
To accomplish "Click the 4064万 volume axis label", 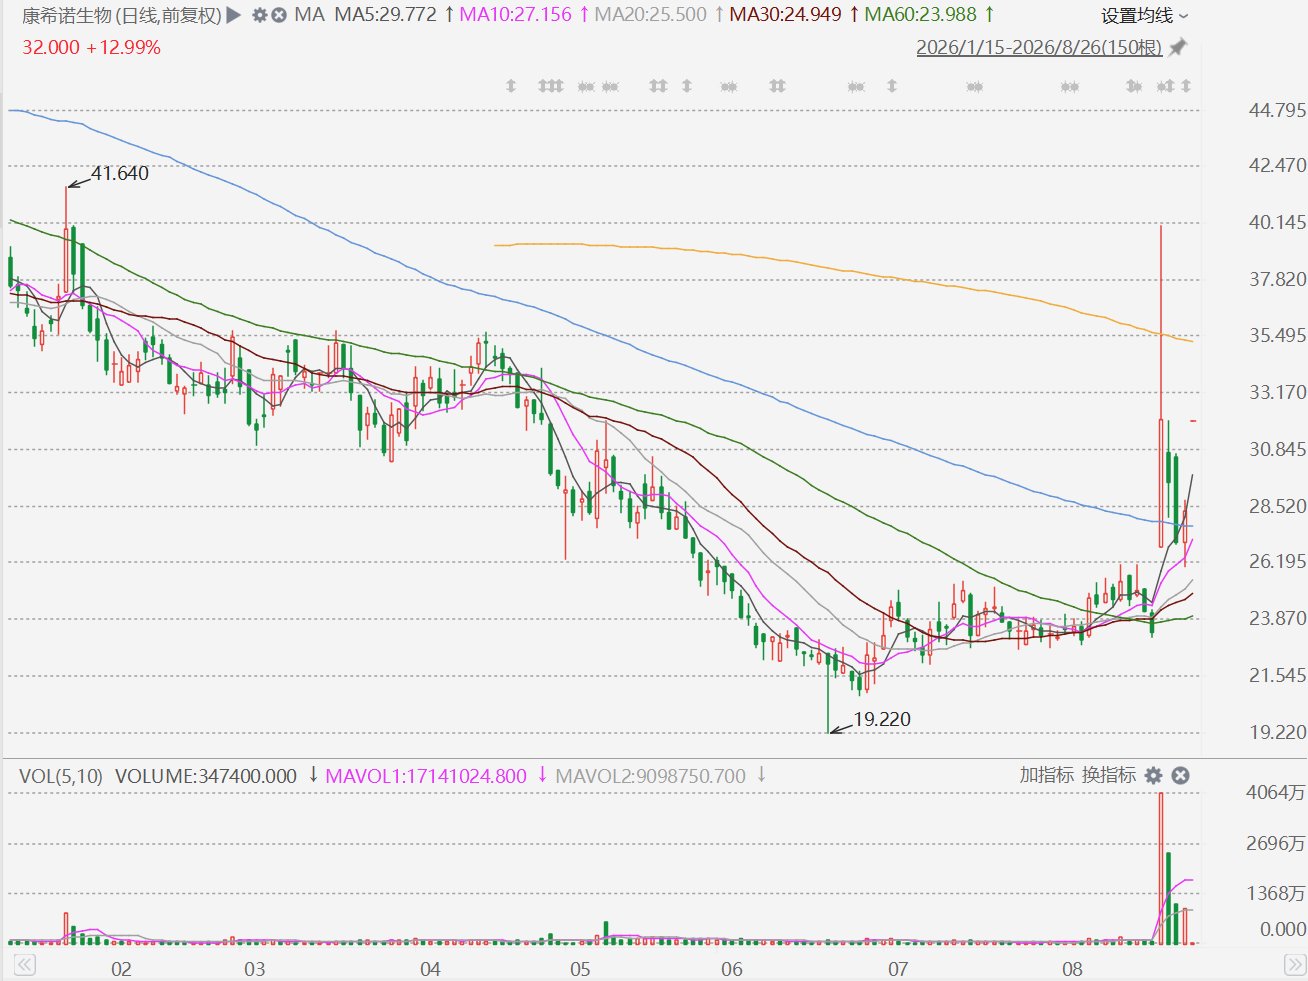I will click(x=1275, y=793).
